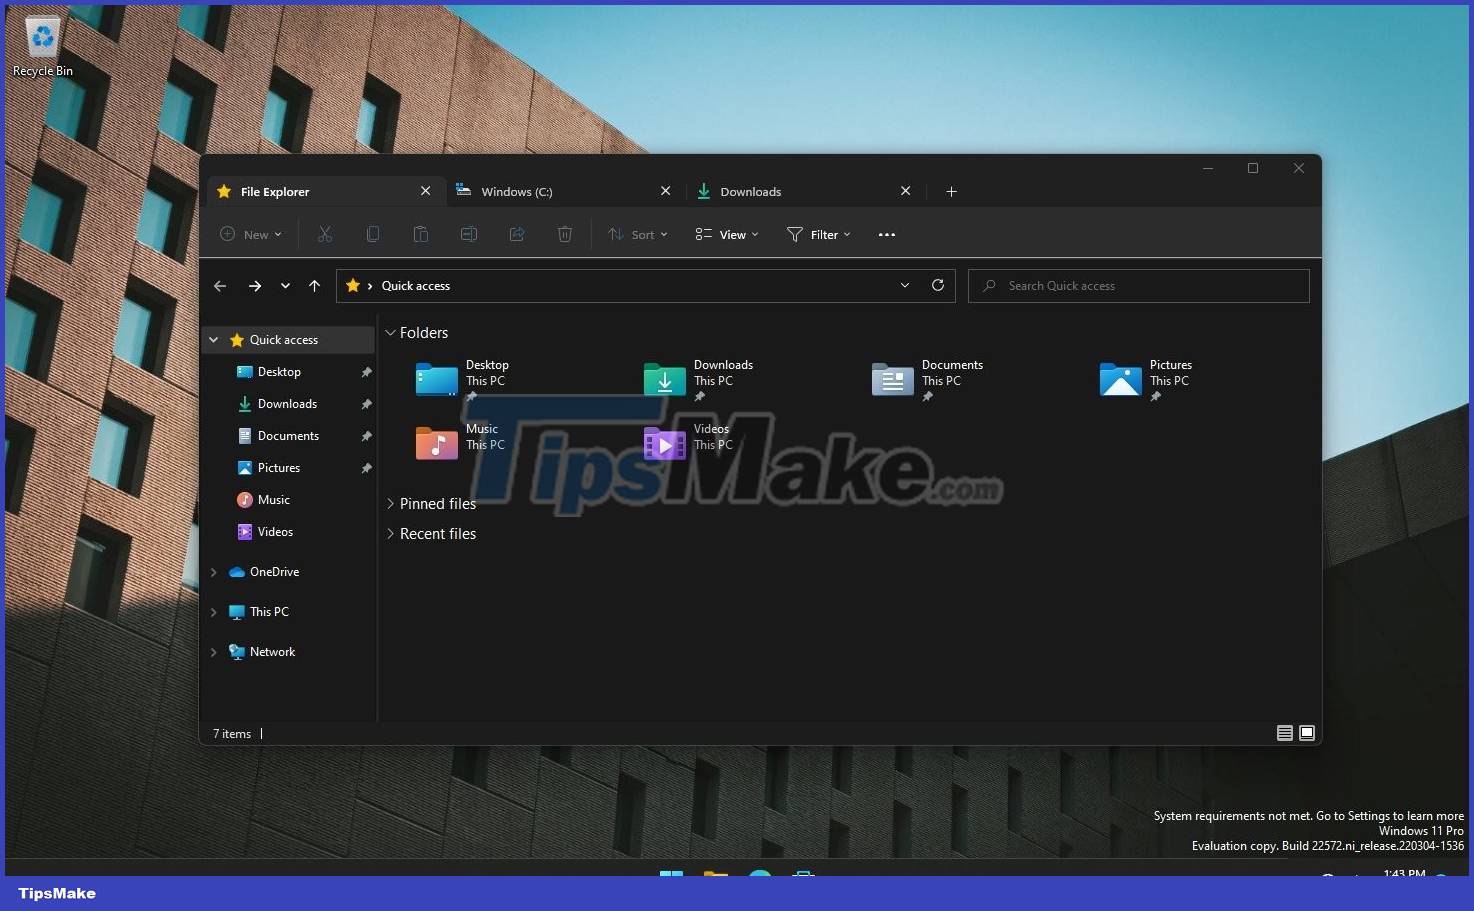Expand the Pinned files group

pyautogui.click(x=391, y=504)
